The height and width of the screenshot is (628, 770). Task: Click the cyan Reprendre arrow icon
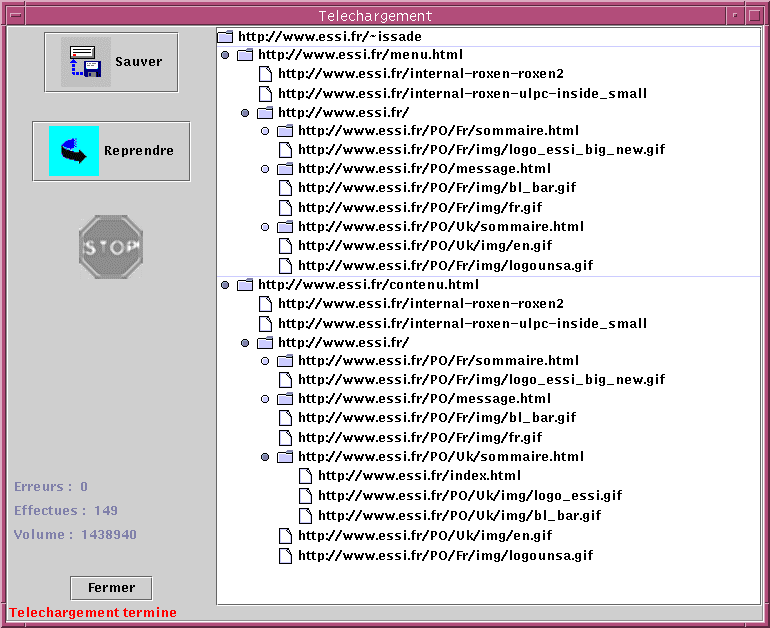(74, 151)
